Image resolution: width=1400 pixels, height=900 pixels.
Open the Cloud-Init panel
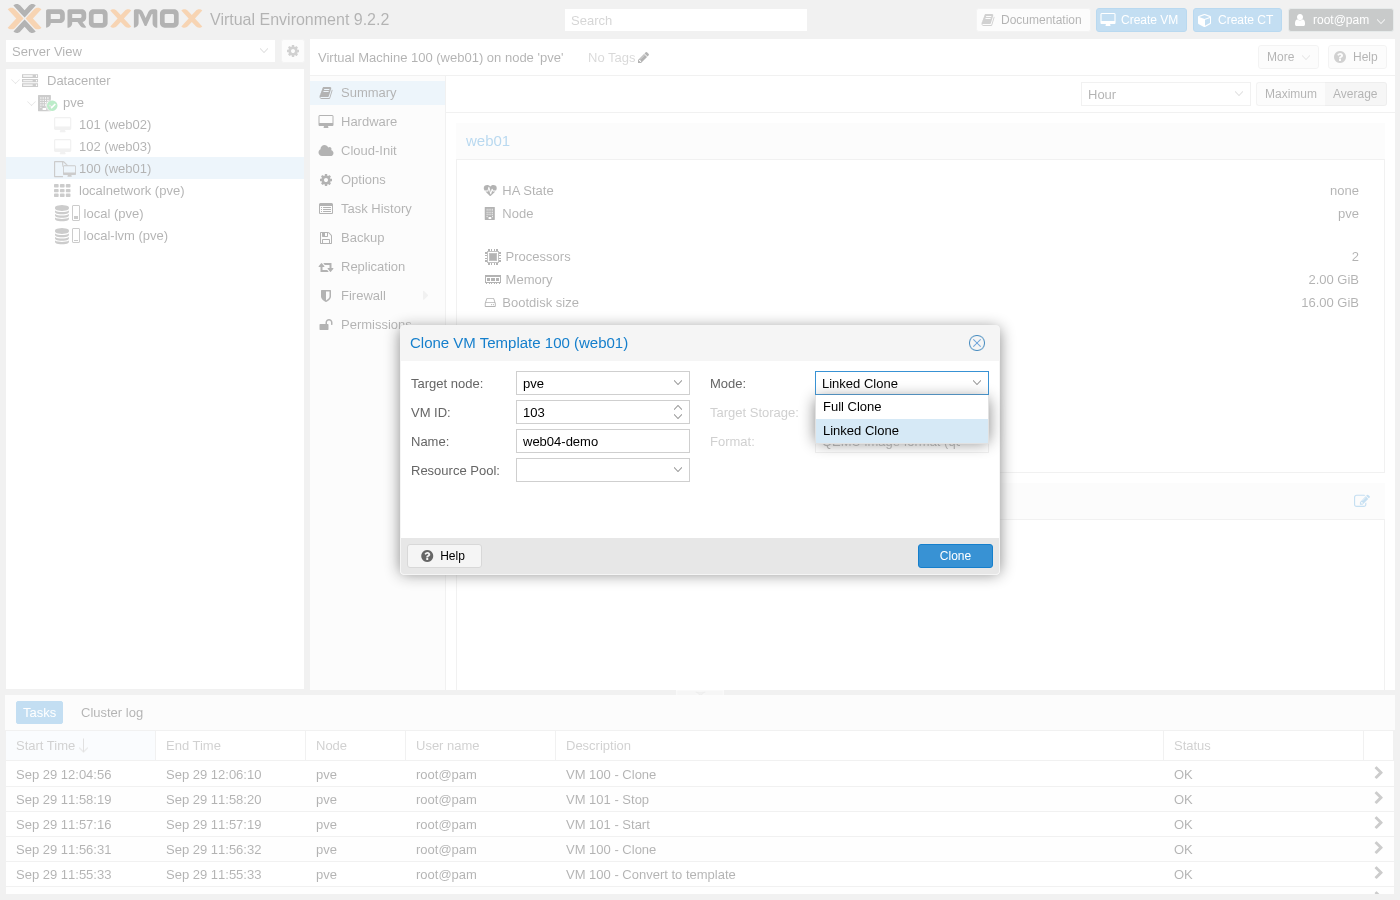377,151
